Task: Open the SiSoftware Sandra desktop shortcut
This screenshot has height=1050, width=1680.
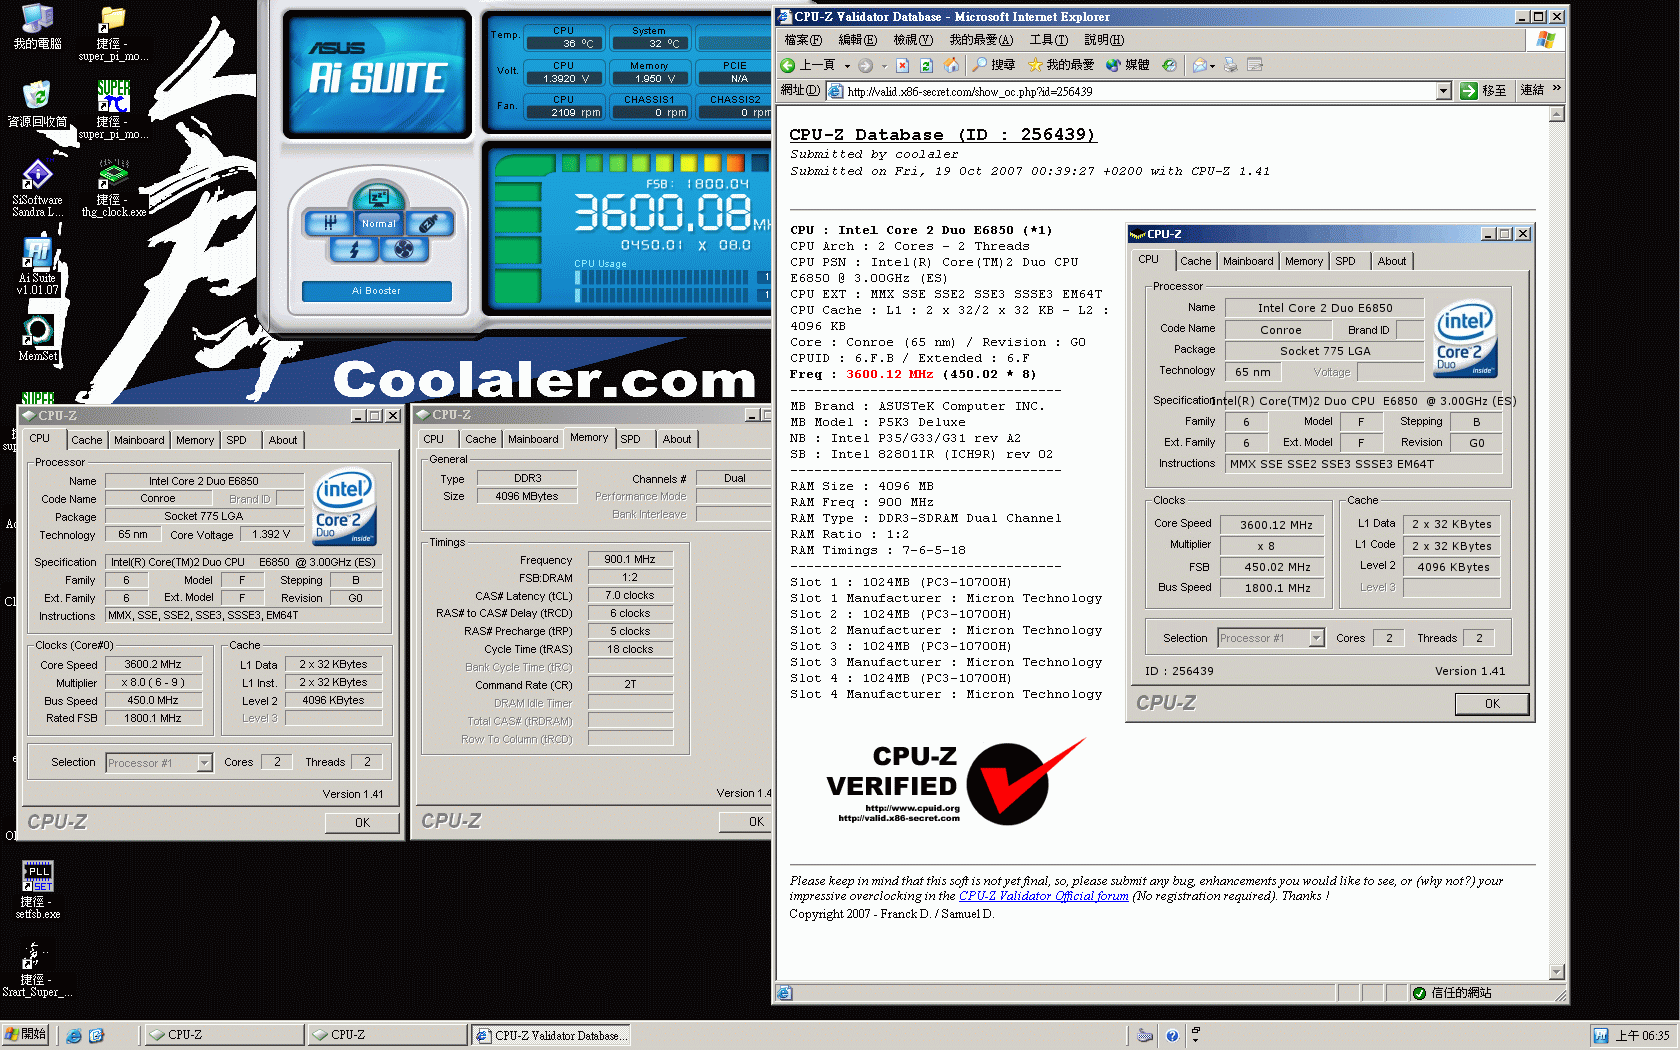Action: coord(37,188)
